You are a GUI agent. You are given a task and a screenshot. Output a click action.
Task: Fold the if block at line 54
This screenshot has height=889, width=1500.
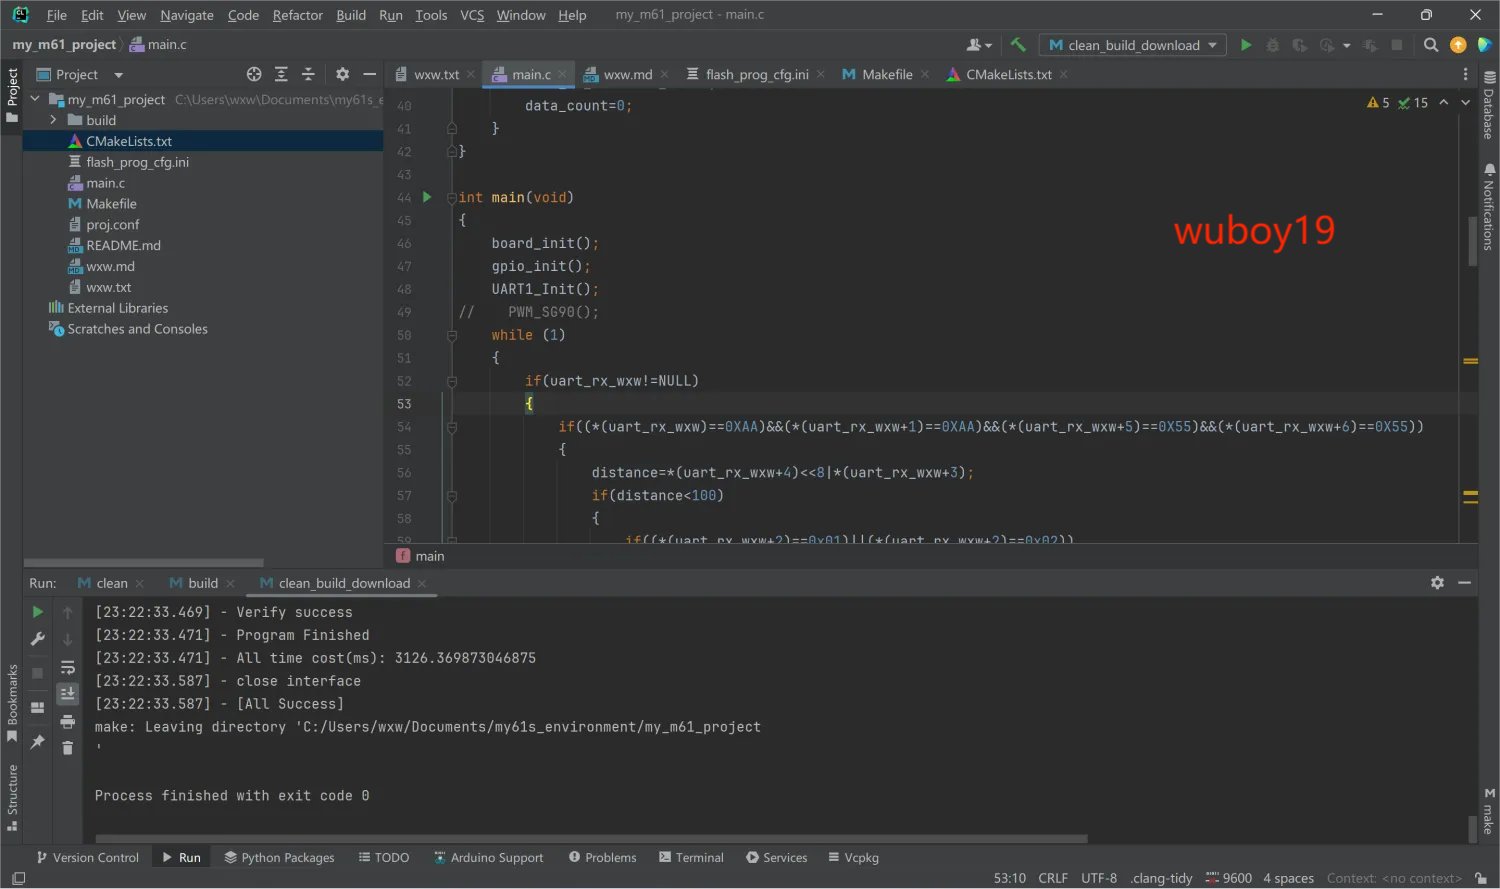(452, 427)
